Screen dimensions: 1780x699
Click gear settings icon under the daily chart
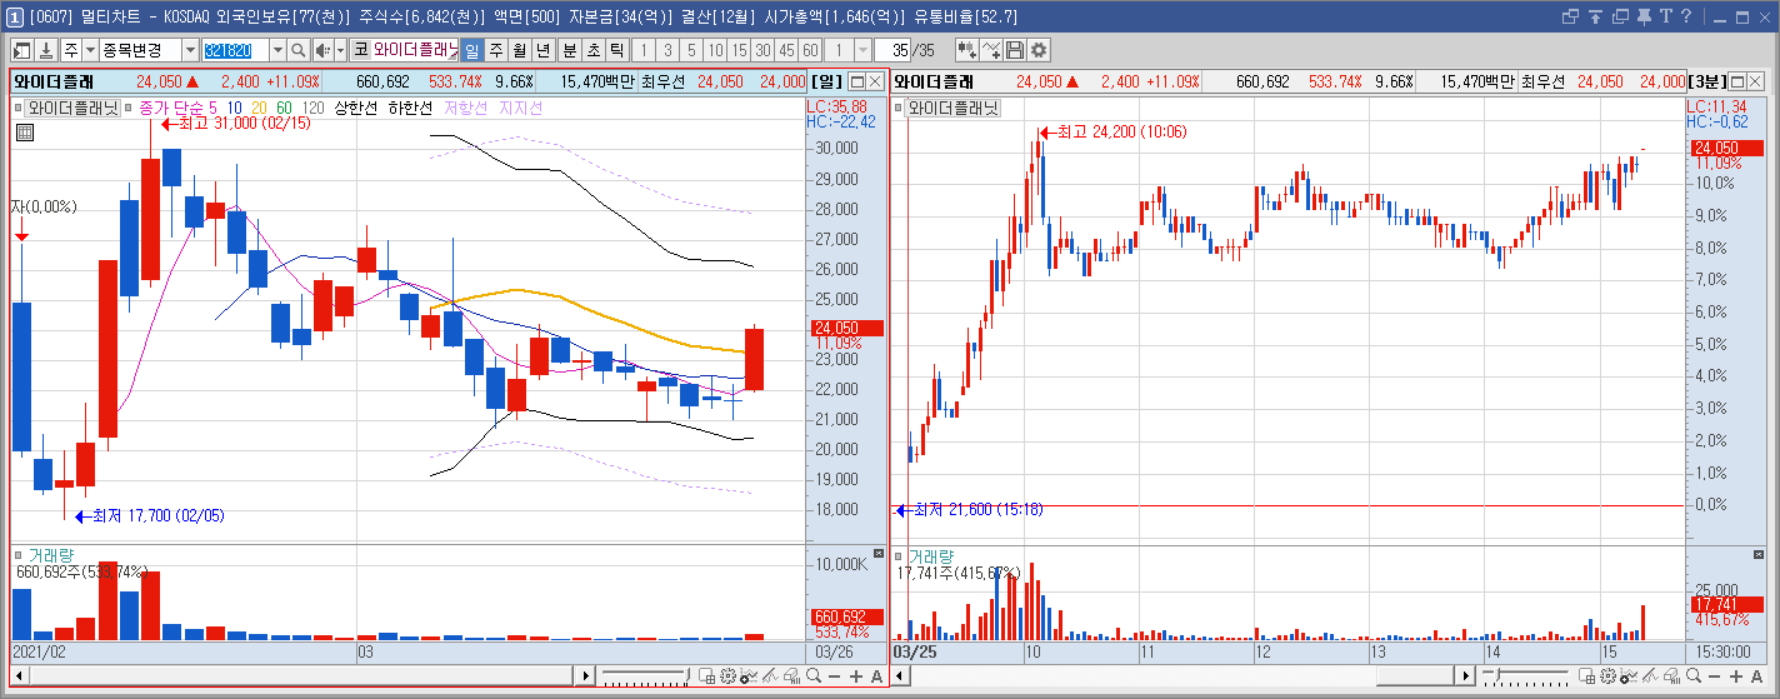point(728,676)
